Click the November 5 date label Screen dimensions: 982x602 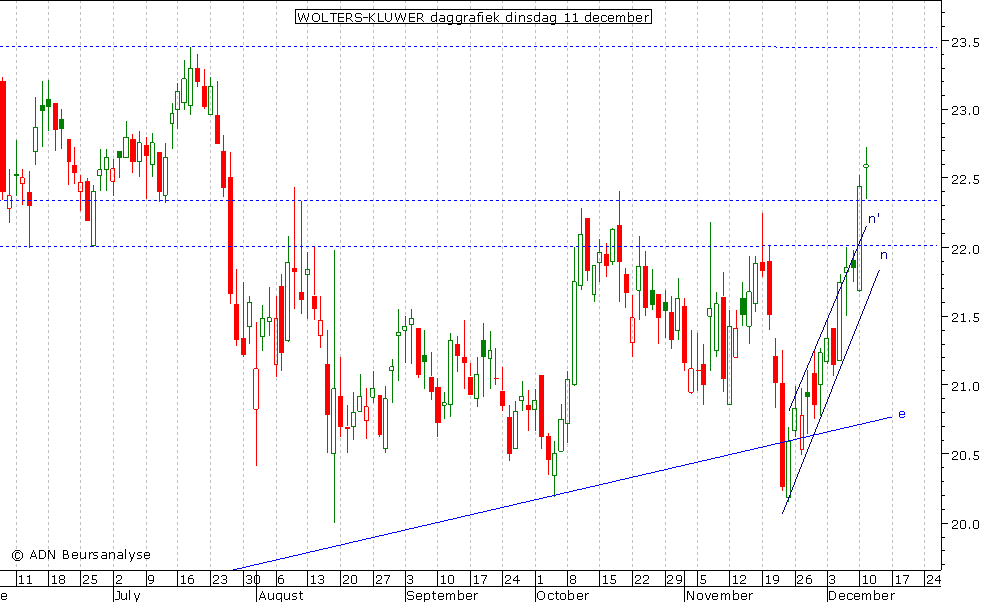coord(702,579)
